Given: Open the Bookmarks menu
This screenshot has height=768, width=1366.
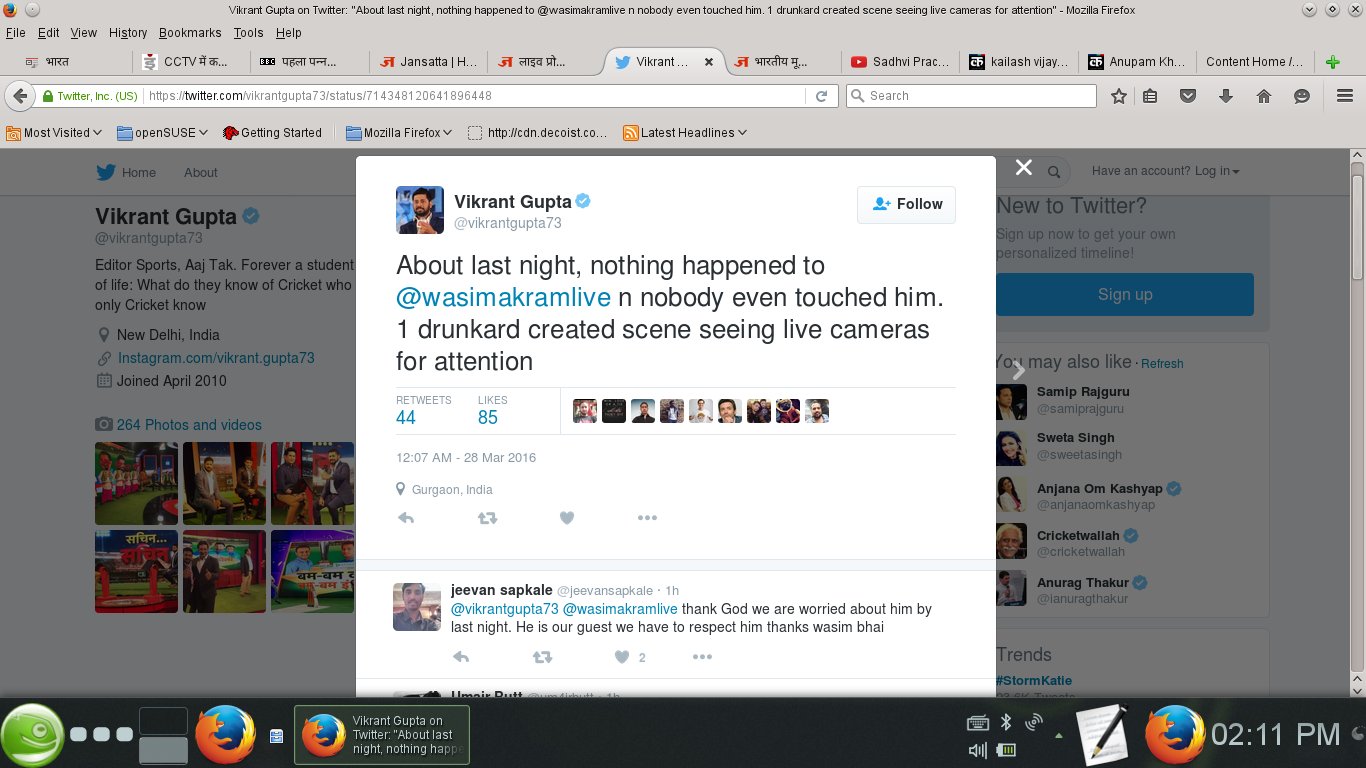Looking at the screenshot, I should [190, 33].
